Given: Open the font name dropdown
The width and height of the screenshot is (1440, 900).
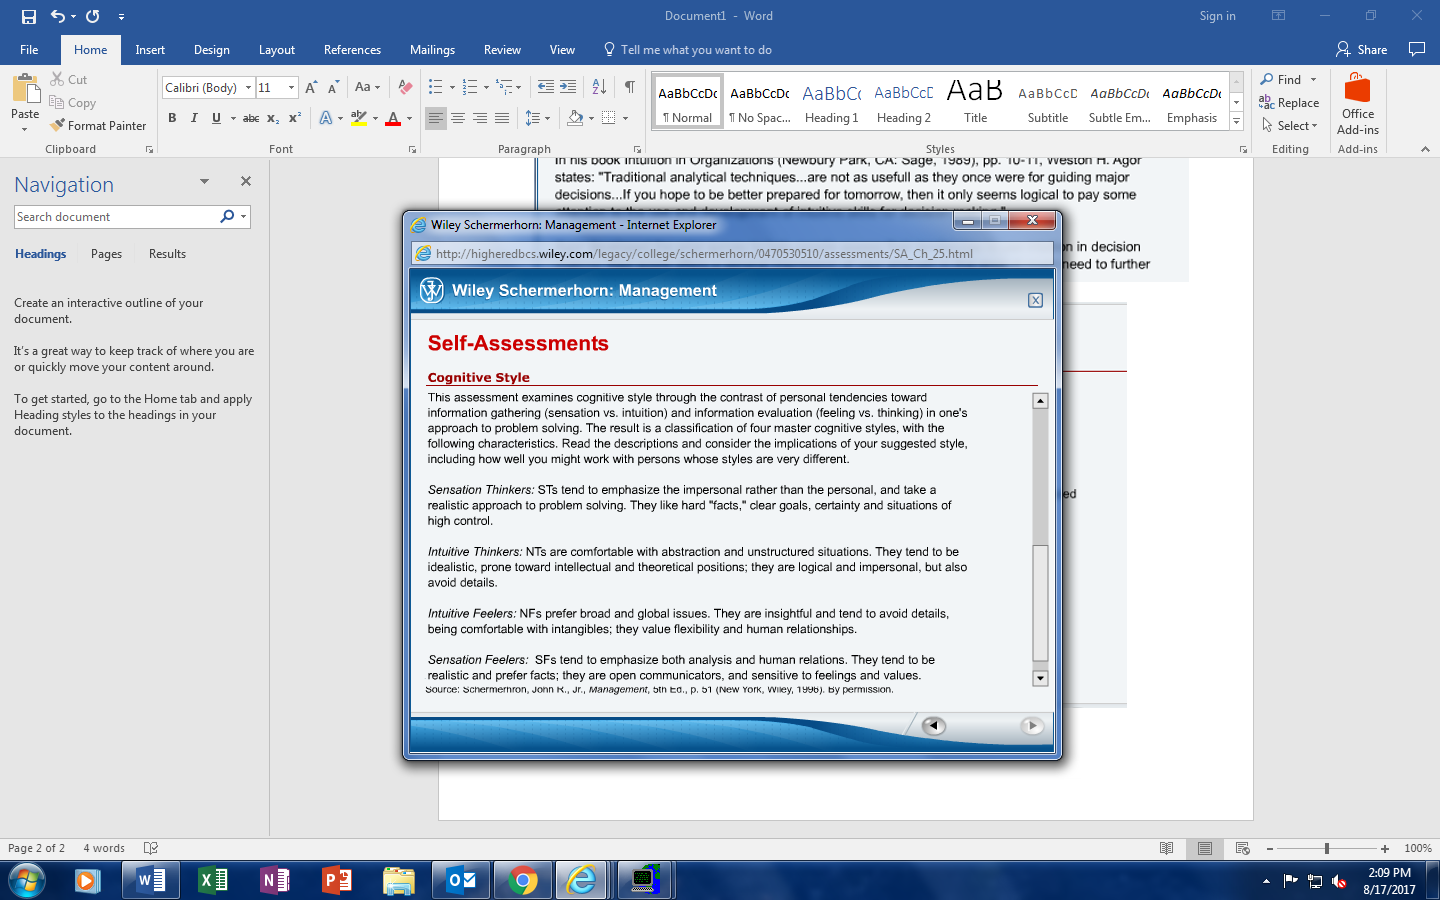Looking at the screenshot, I should (x=248, y=88).
